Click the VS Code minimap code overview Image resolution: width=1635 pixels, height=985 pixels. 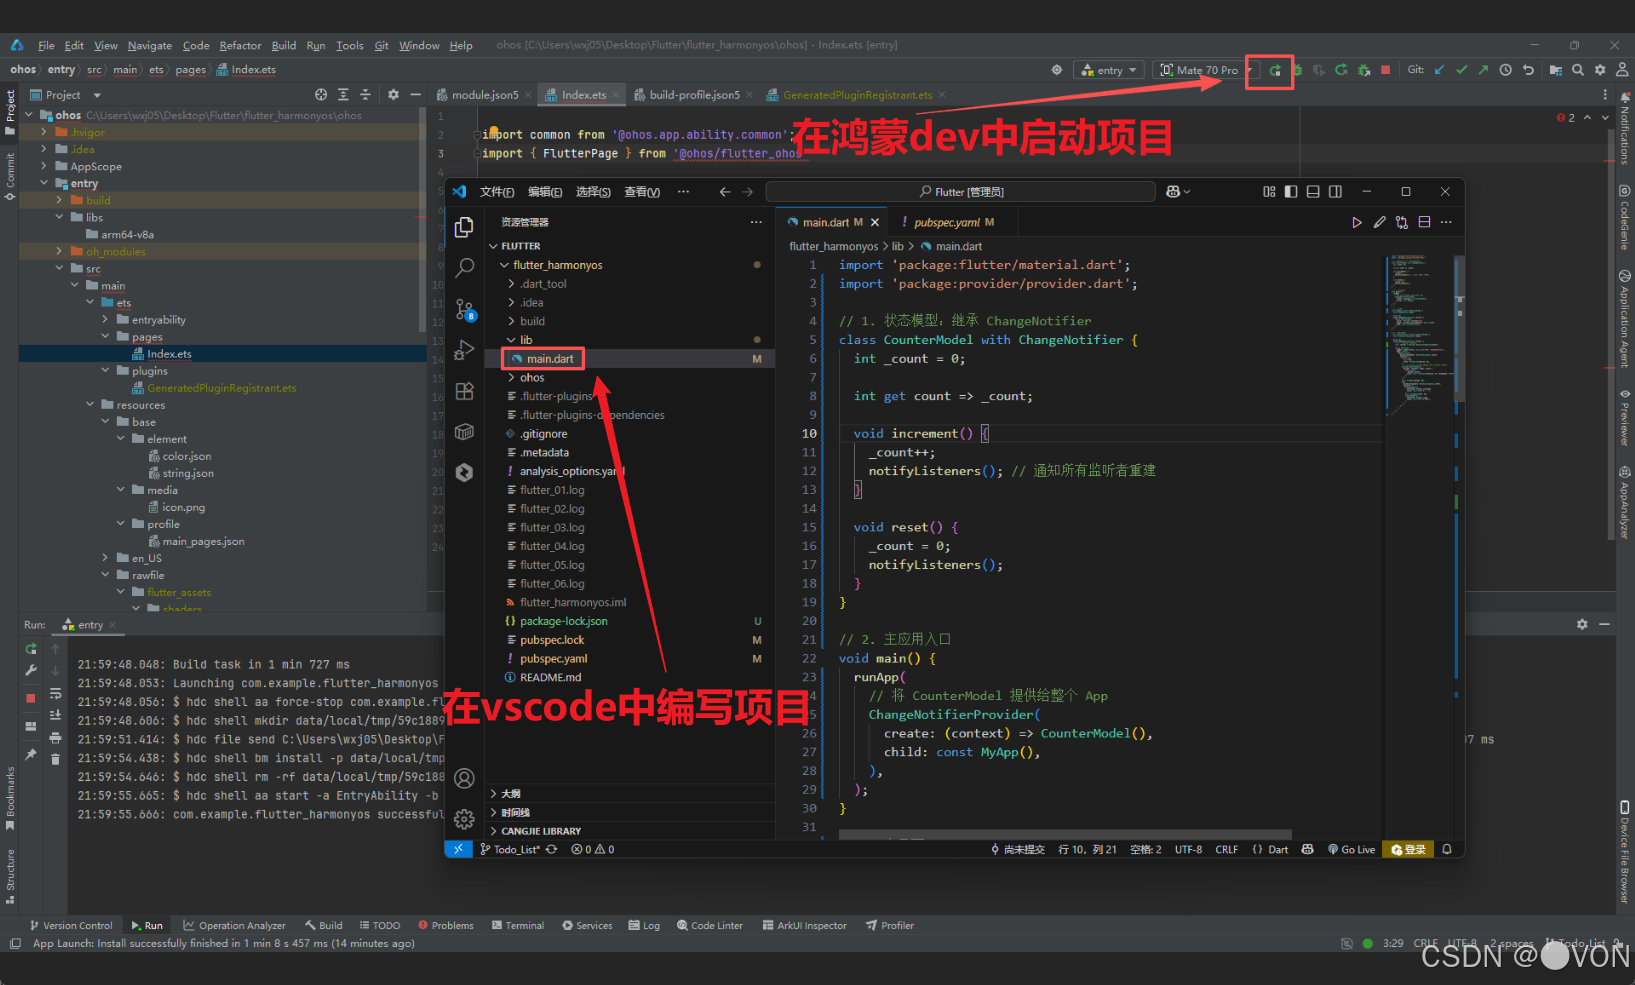point(1420,335)
